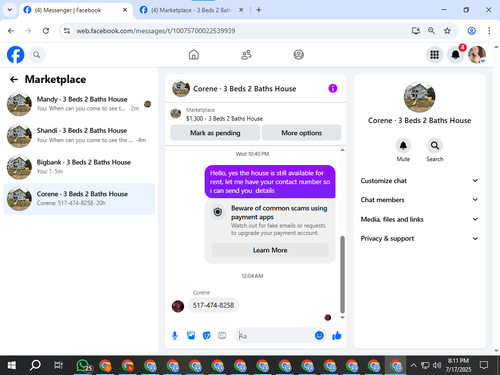
Task: Open a new Chrome tab
Action: pos(258,10)
